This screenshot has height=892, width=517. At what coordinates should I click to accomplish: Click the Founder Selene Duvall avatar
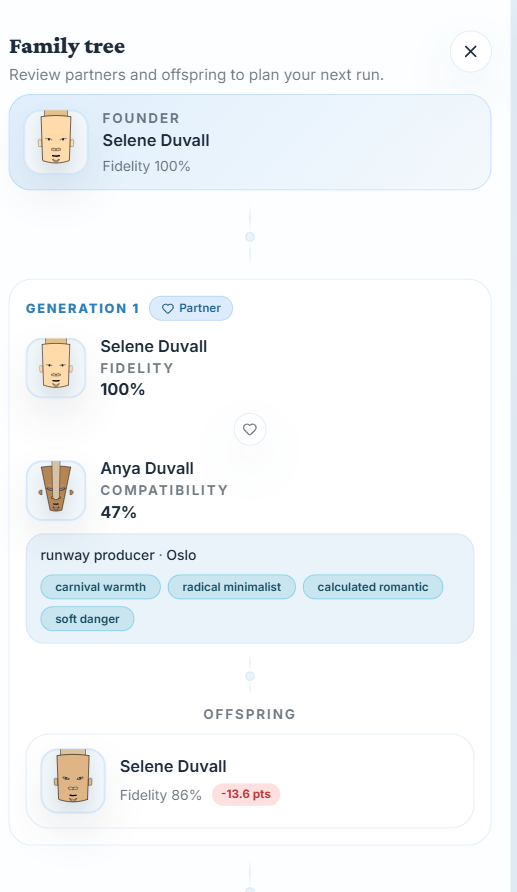pyautogui.click(x=56, y=142)
